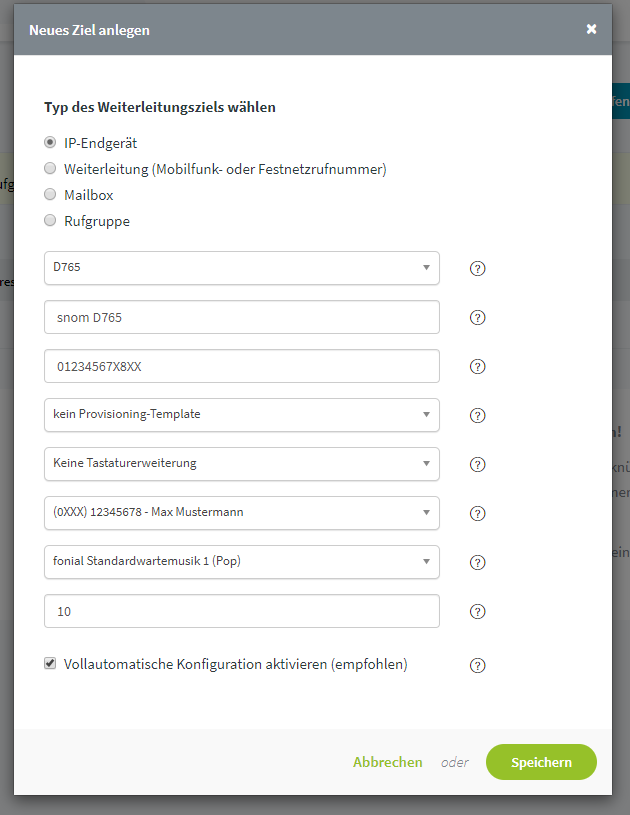Choose the Rufgruppe radio option
Screen dimensions: 630x815
tap(50, 220)
